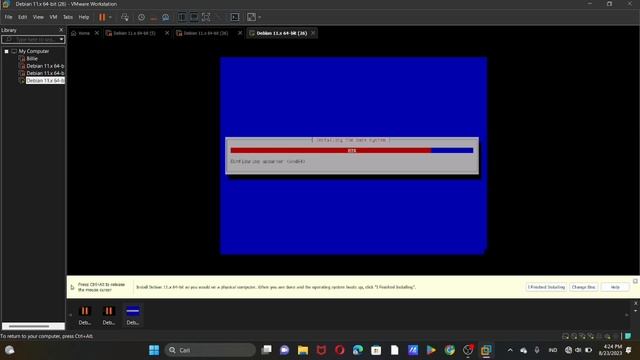This screenshot has width=640, height=360.
Task: Open the white document app on the taskbar
Action: (x=394, y=350)
